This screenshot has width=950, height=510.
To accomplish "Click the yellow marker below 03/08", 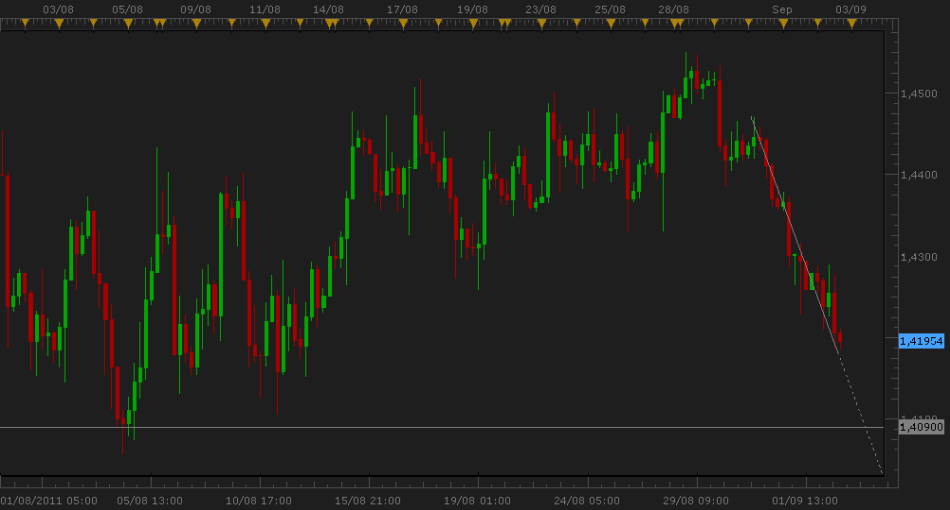I will point(58,23).
